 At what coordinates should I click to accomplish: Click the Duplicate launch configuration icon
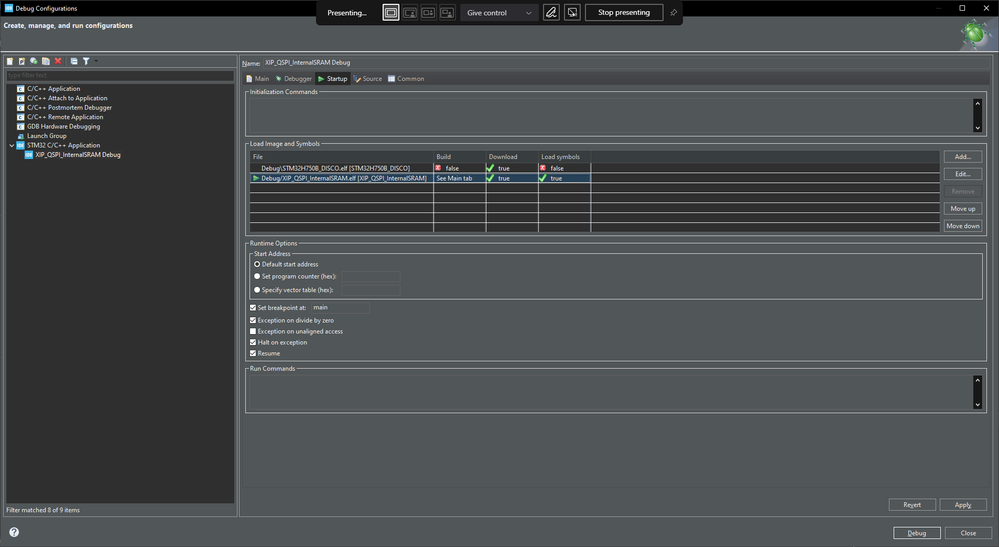coord(46,62)
